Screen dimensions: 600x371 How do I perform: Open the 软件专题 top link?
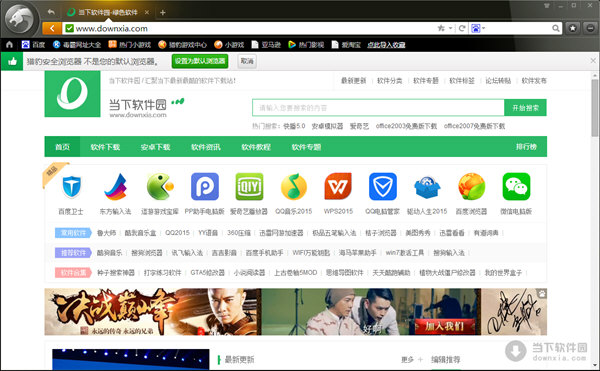pyautogui.click(x=426, y=81)
